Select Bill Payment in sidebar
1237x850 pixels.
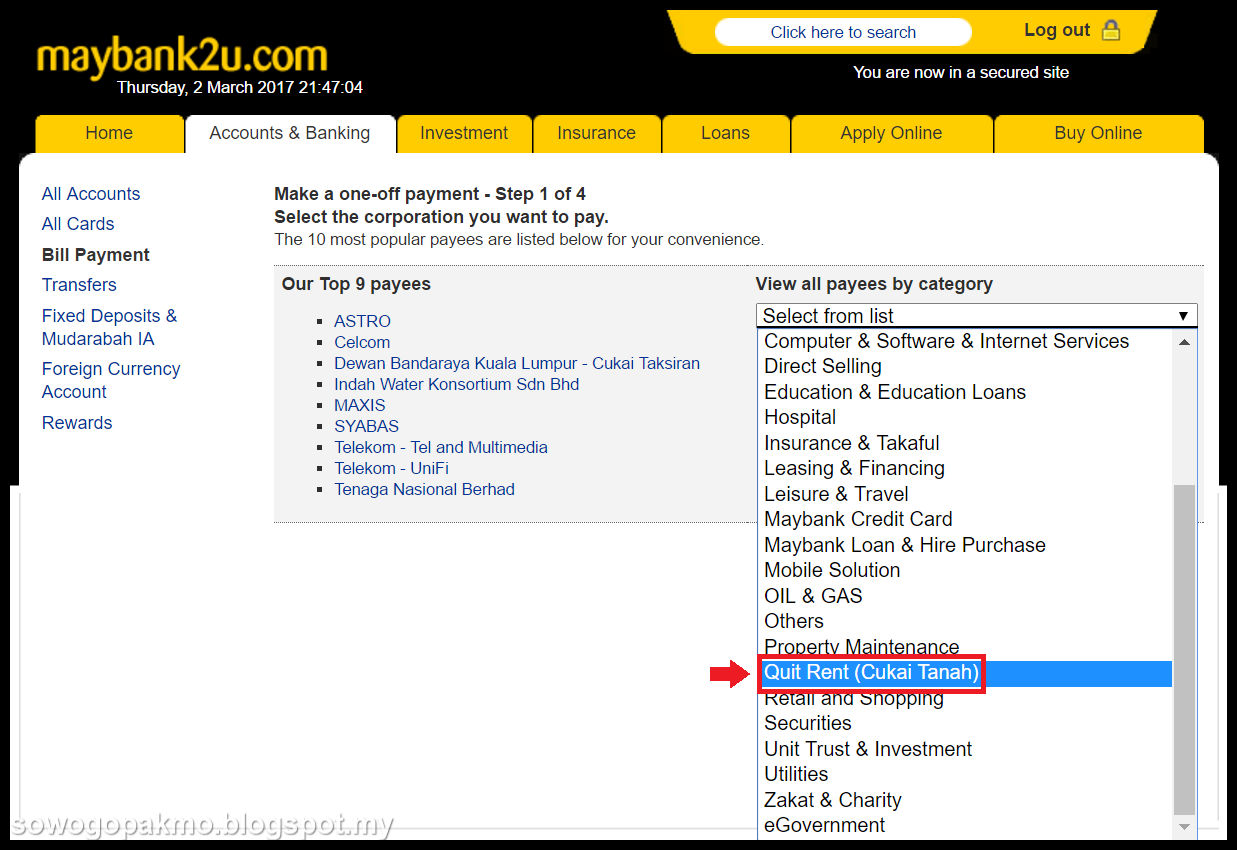coord(96,255)
